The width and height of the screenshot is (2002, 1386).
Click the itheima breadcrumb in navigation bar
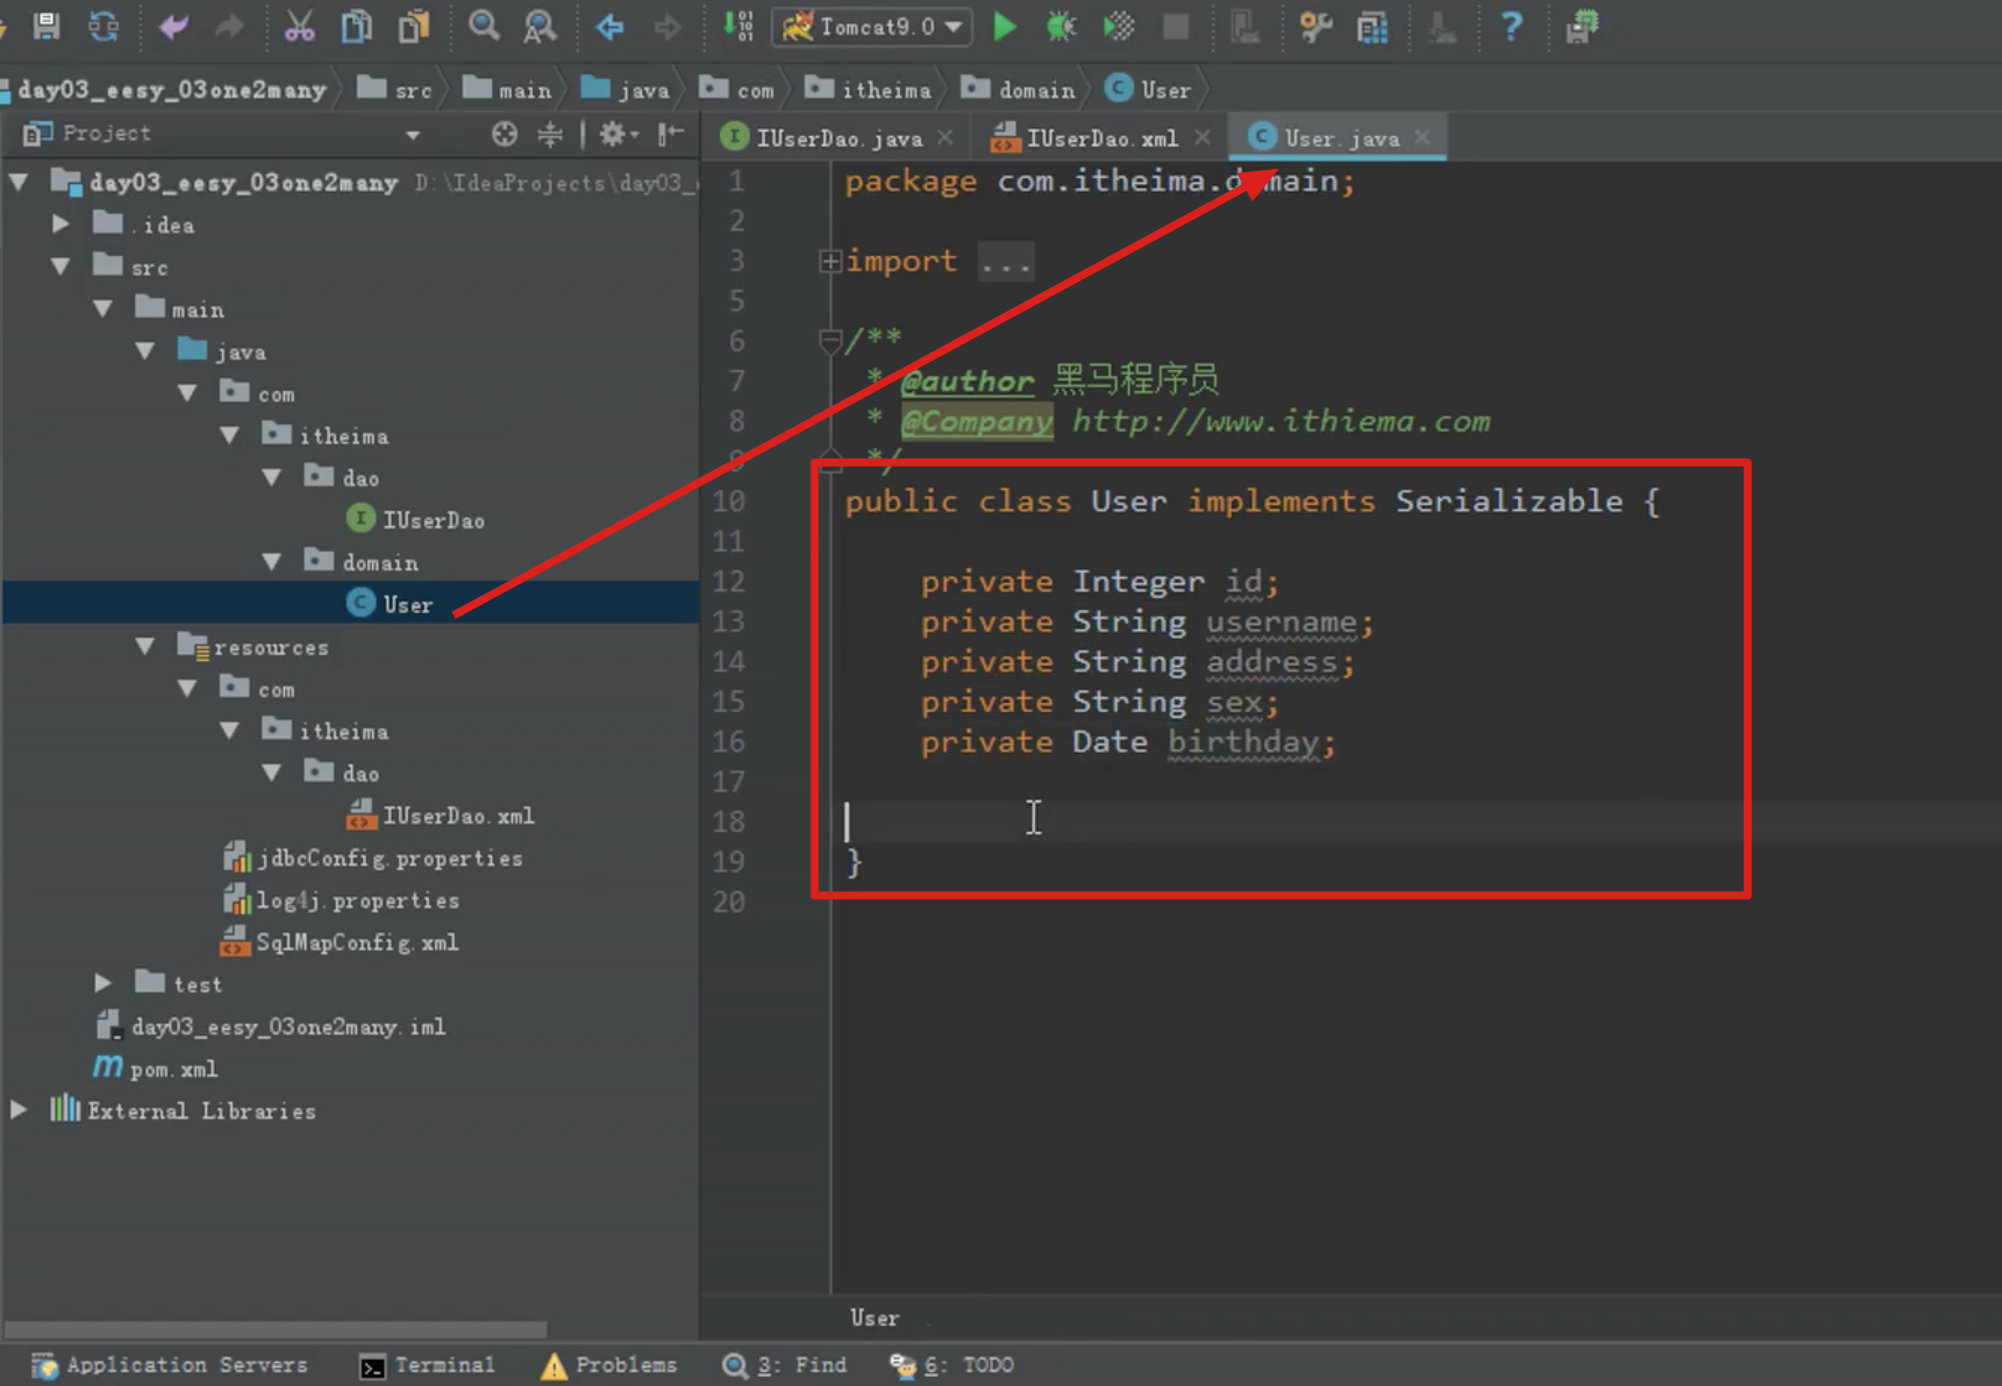pos(868,89)
